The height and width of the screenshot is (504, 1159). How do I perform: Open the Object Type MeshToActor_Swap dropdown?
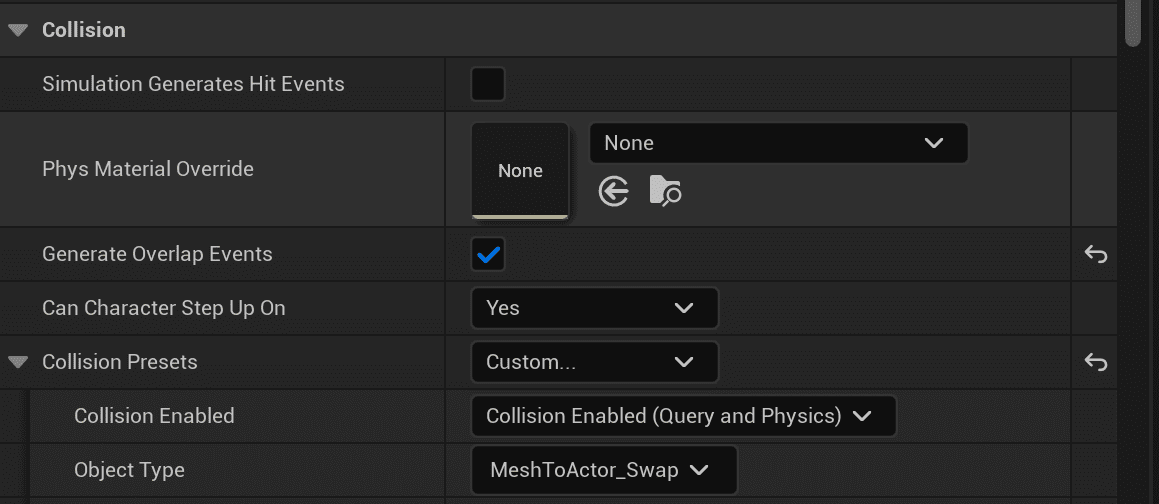point(604,470)
